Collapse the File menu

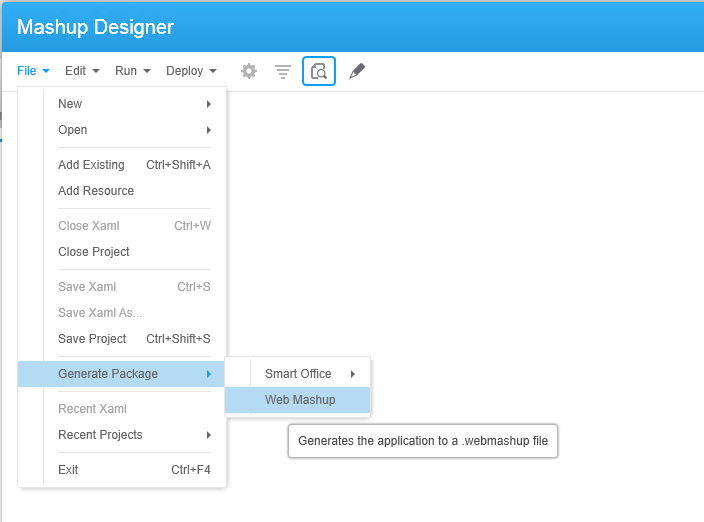tap(33, 71)
